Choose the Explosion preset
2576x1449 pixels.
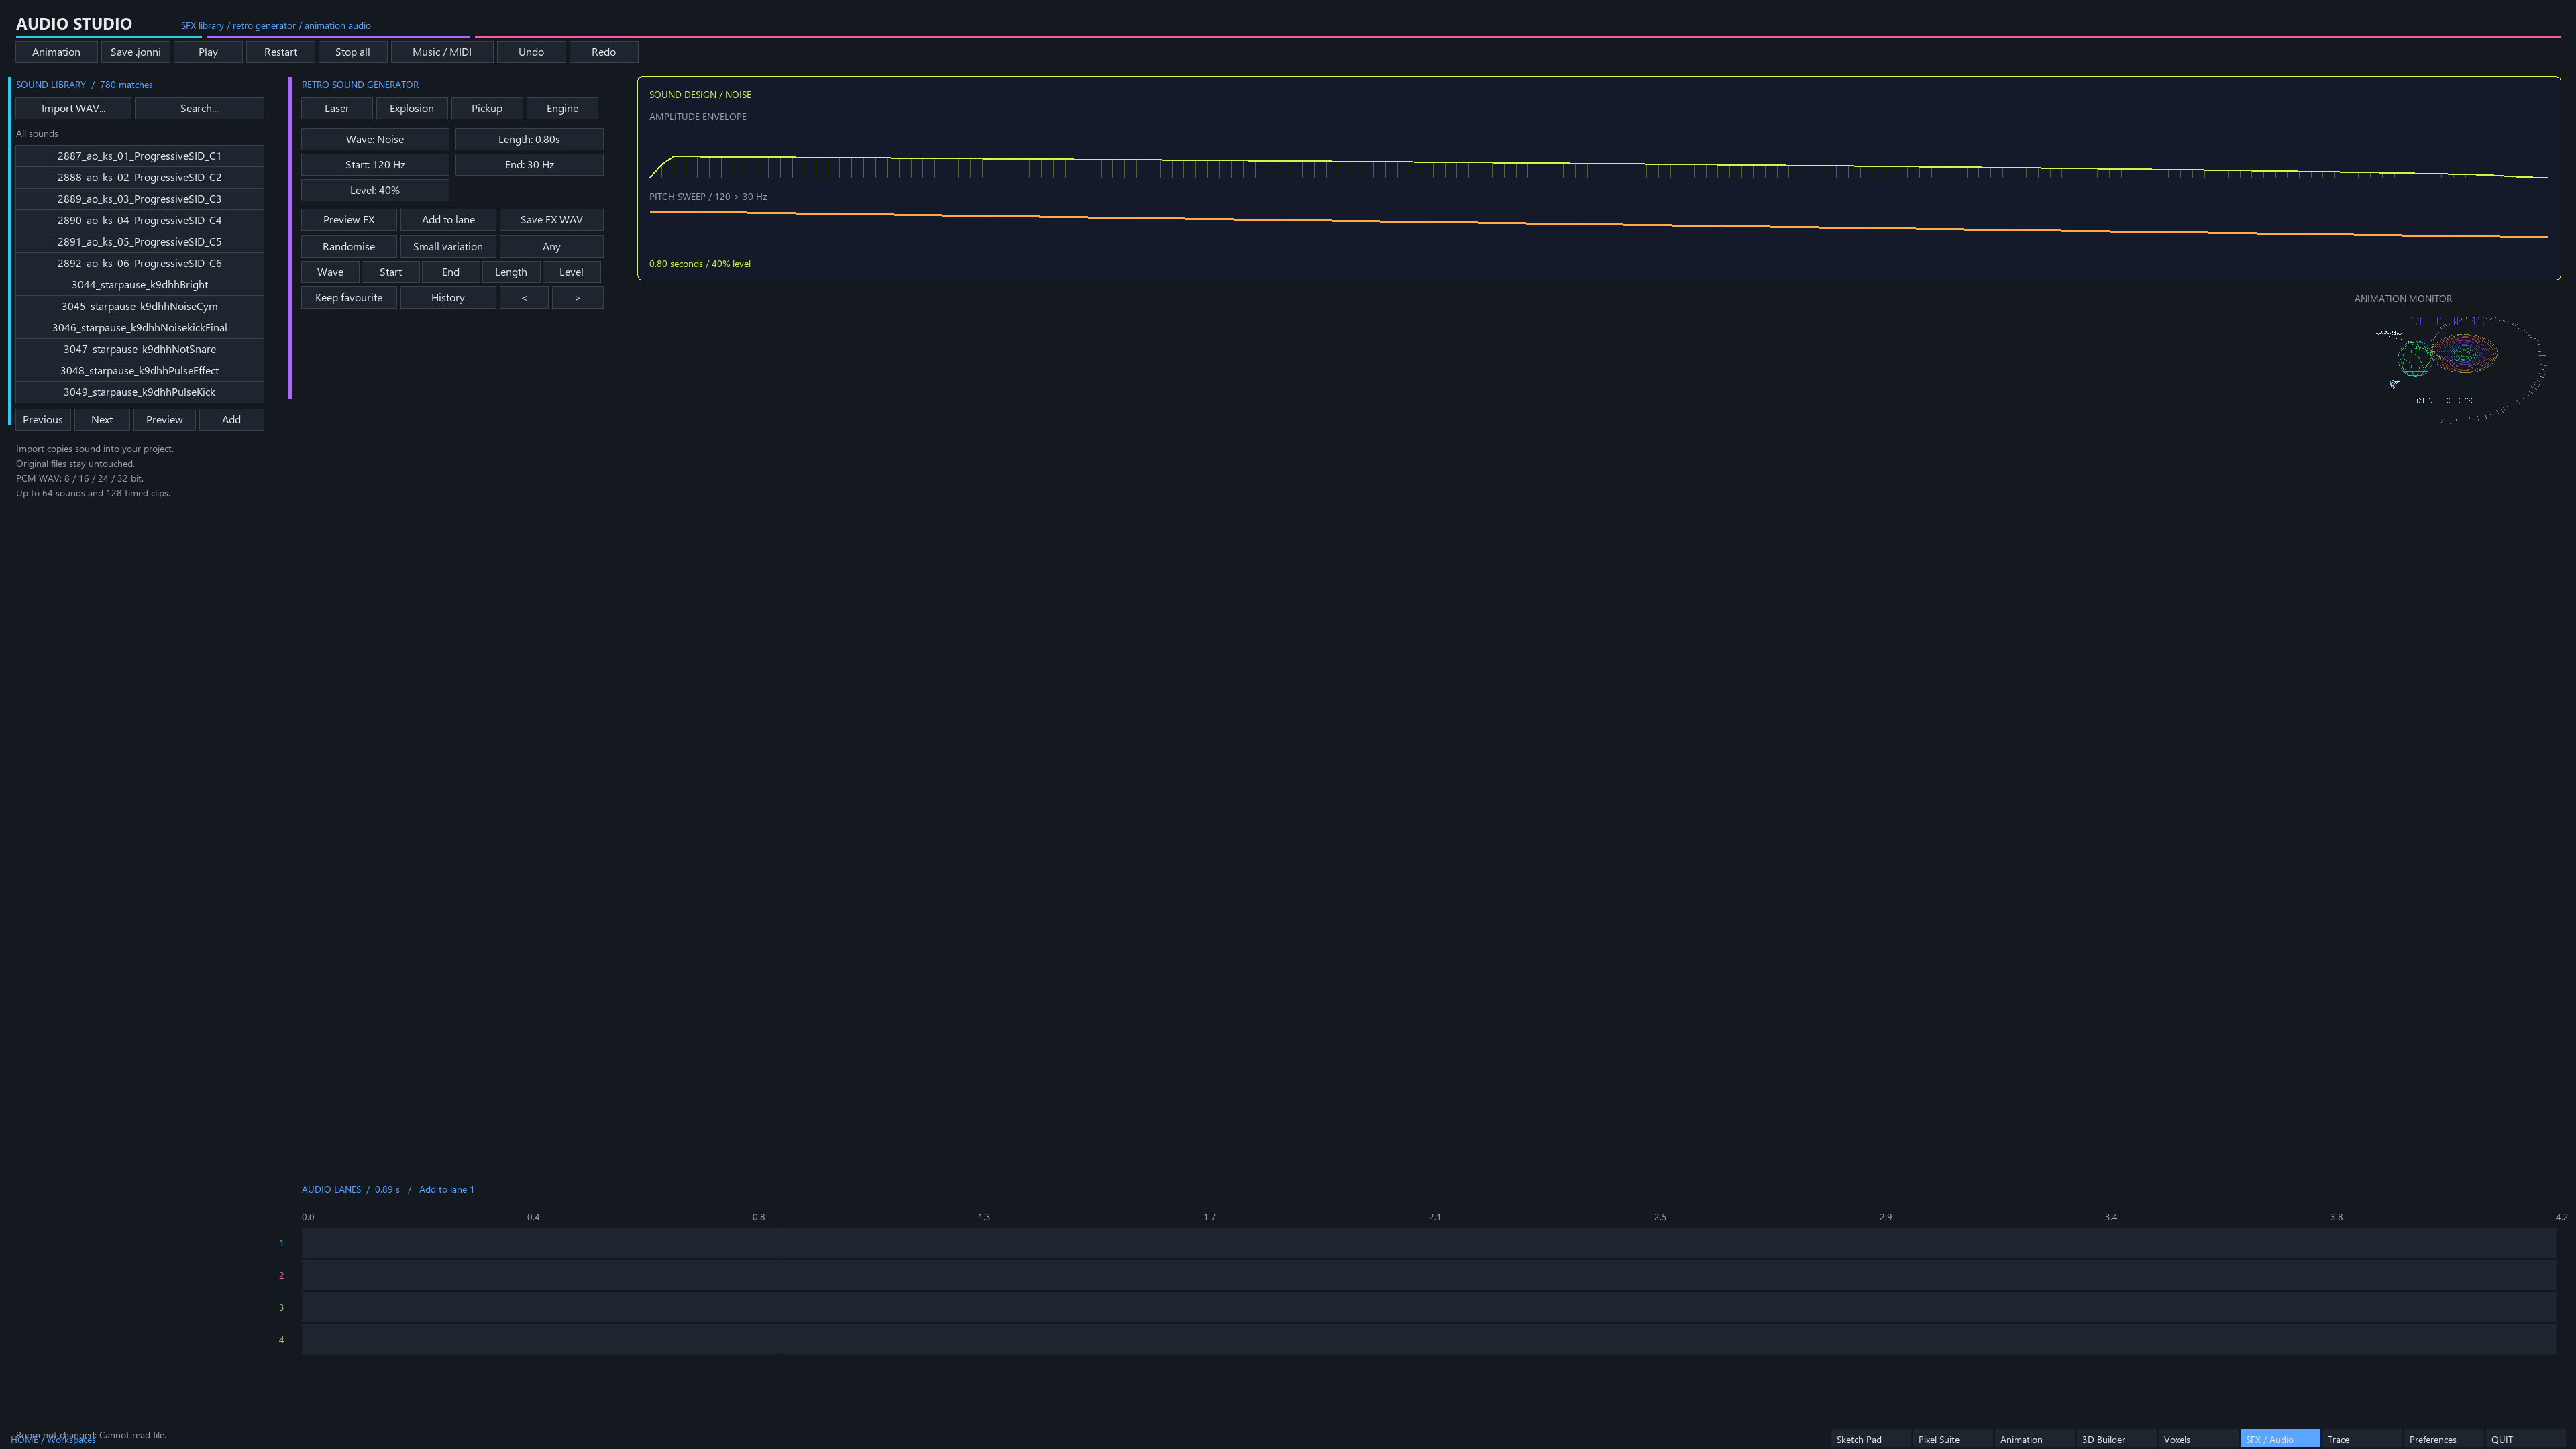[412, 108]
